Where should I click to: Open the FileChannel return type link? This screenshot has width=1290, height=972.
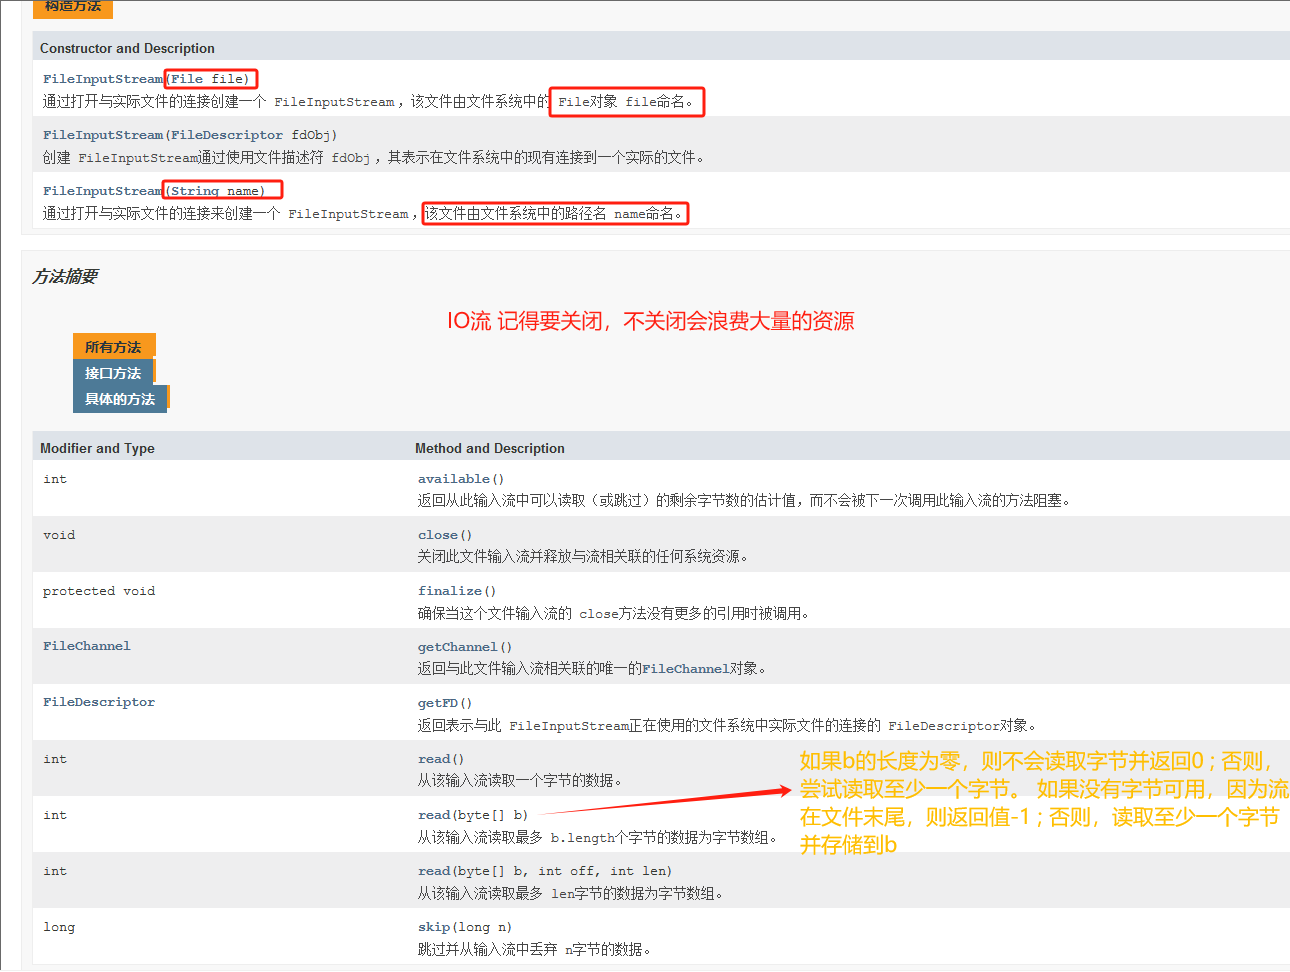coord(87,646)
